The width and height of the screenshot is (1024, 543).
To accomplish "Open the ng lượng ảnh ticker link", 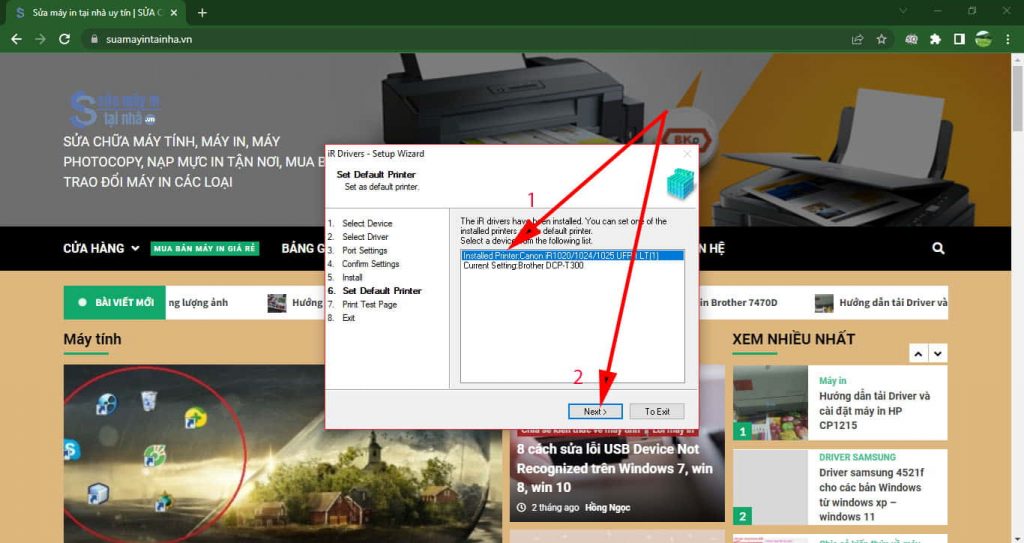I will coord(198,303).
